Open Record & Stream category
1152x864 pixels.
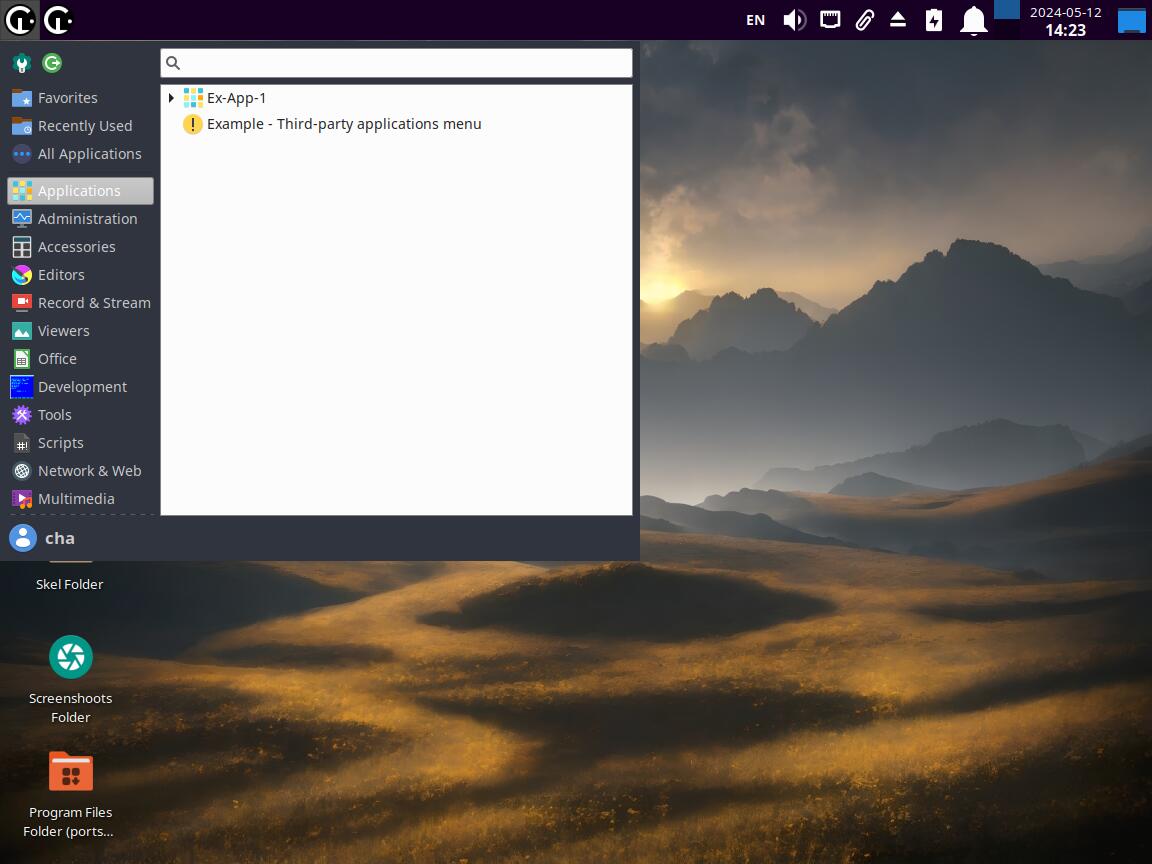pyautogui.click(x=80, y=303)
